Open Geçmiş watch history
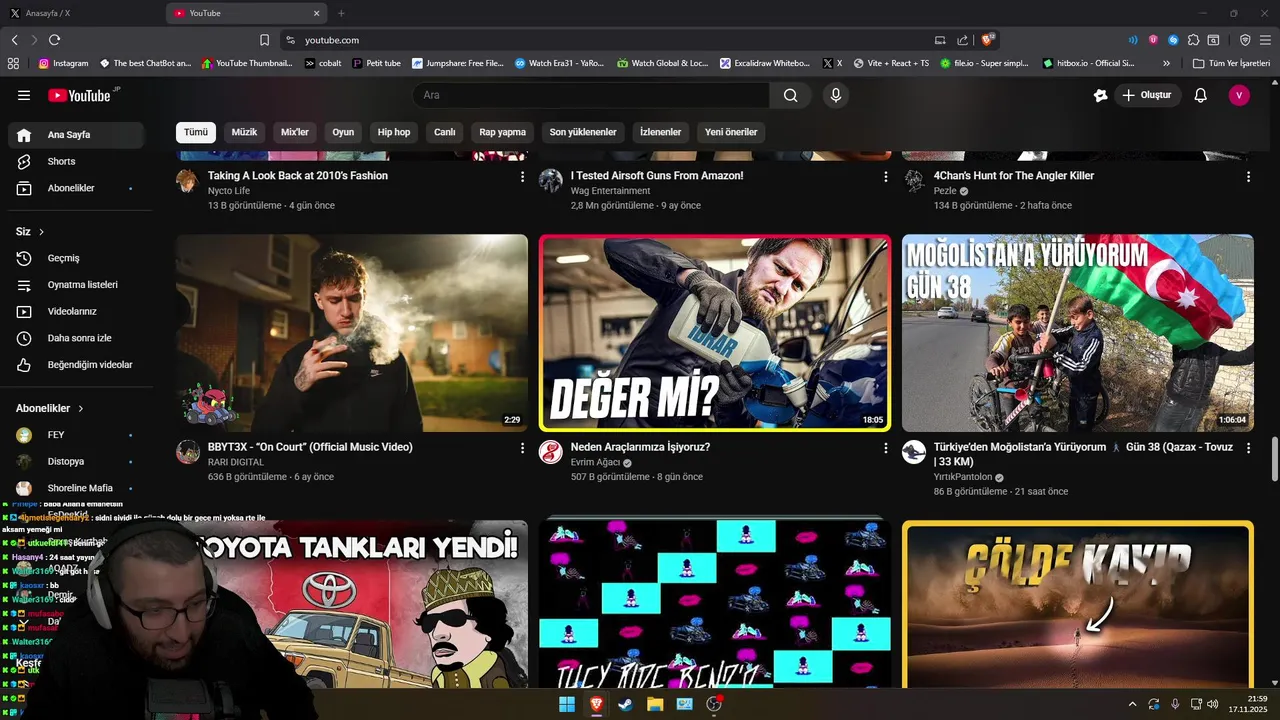Screen dimensions: 1280x720 (x=76, y=258)
